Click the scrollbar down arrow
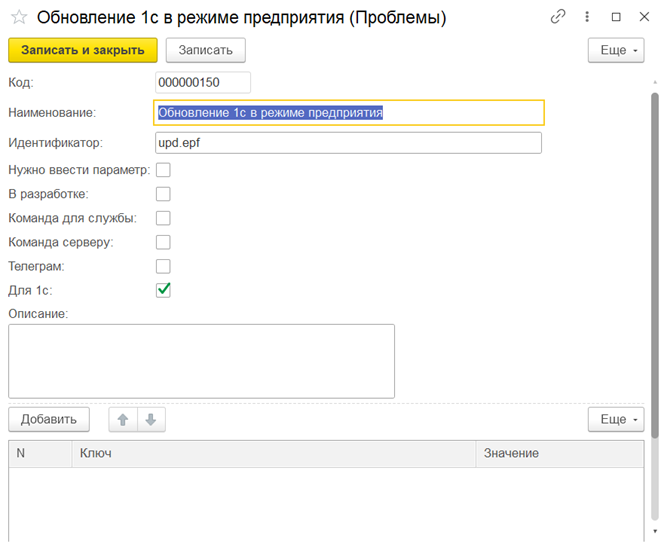 655,531
